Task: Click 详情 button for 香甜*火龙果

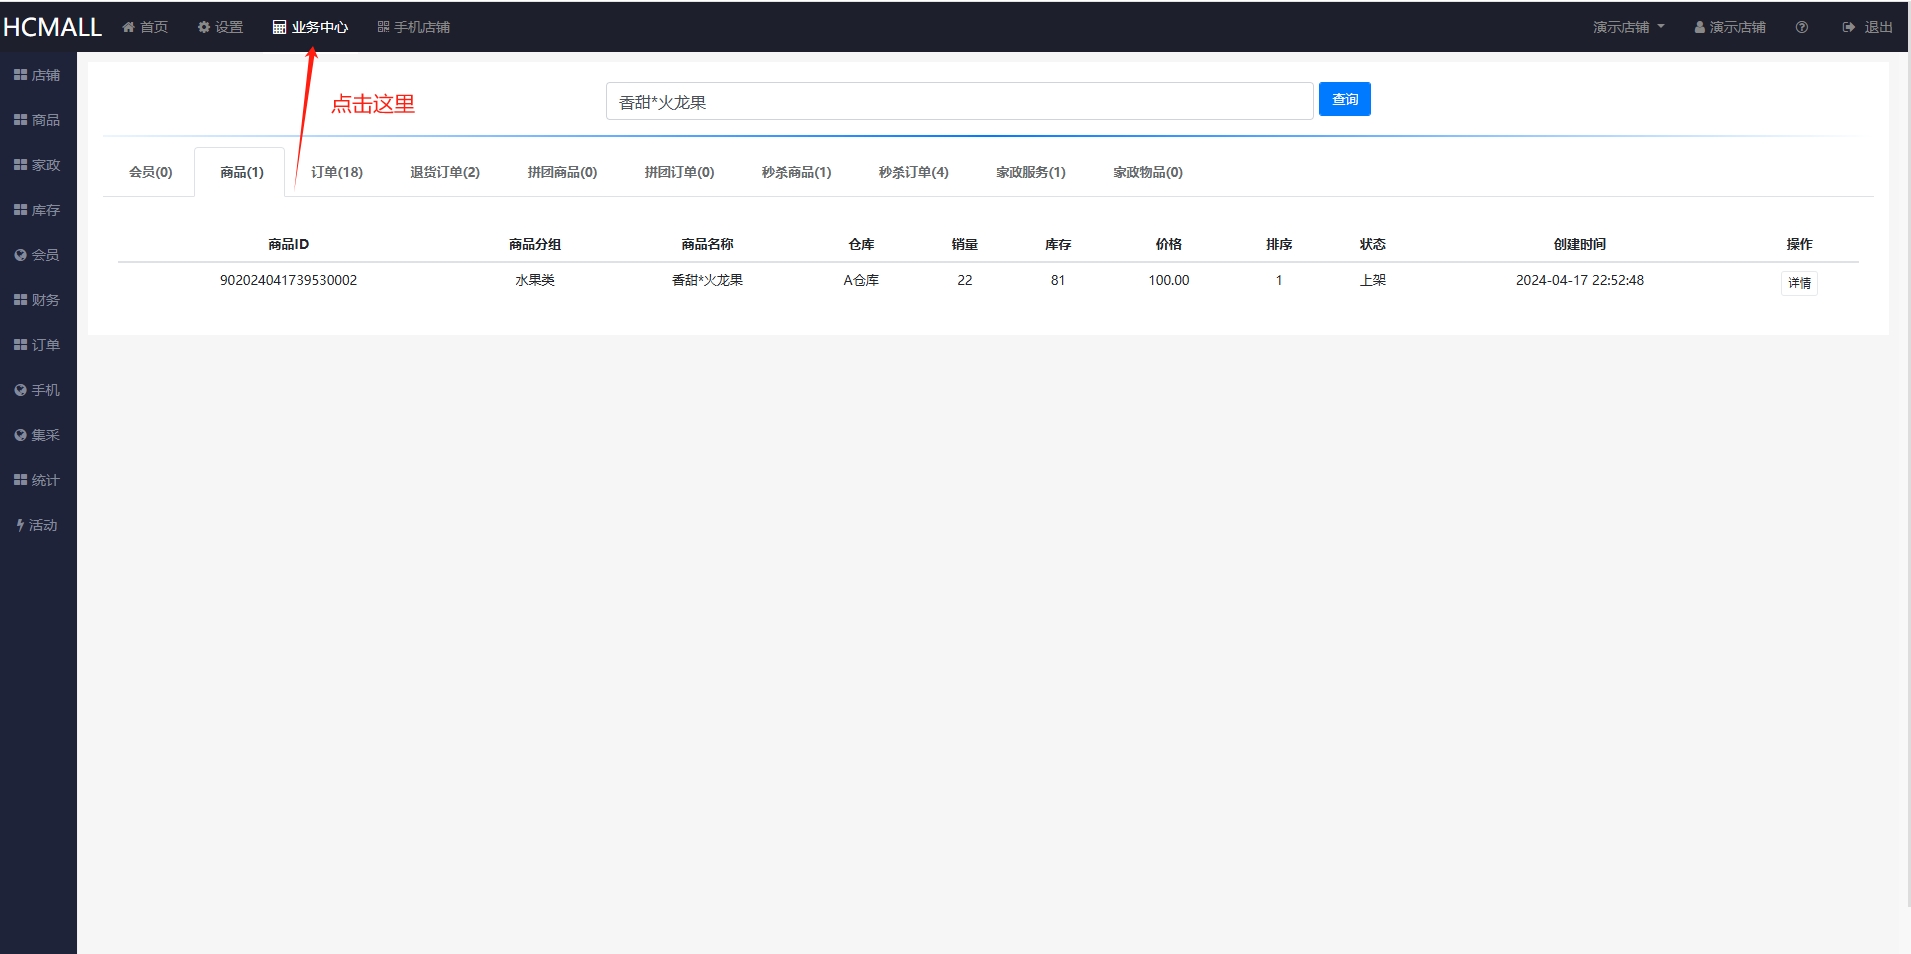Action: pyautogui.click(x=1799, y=283)
